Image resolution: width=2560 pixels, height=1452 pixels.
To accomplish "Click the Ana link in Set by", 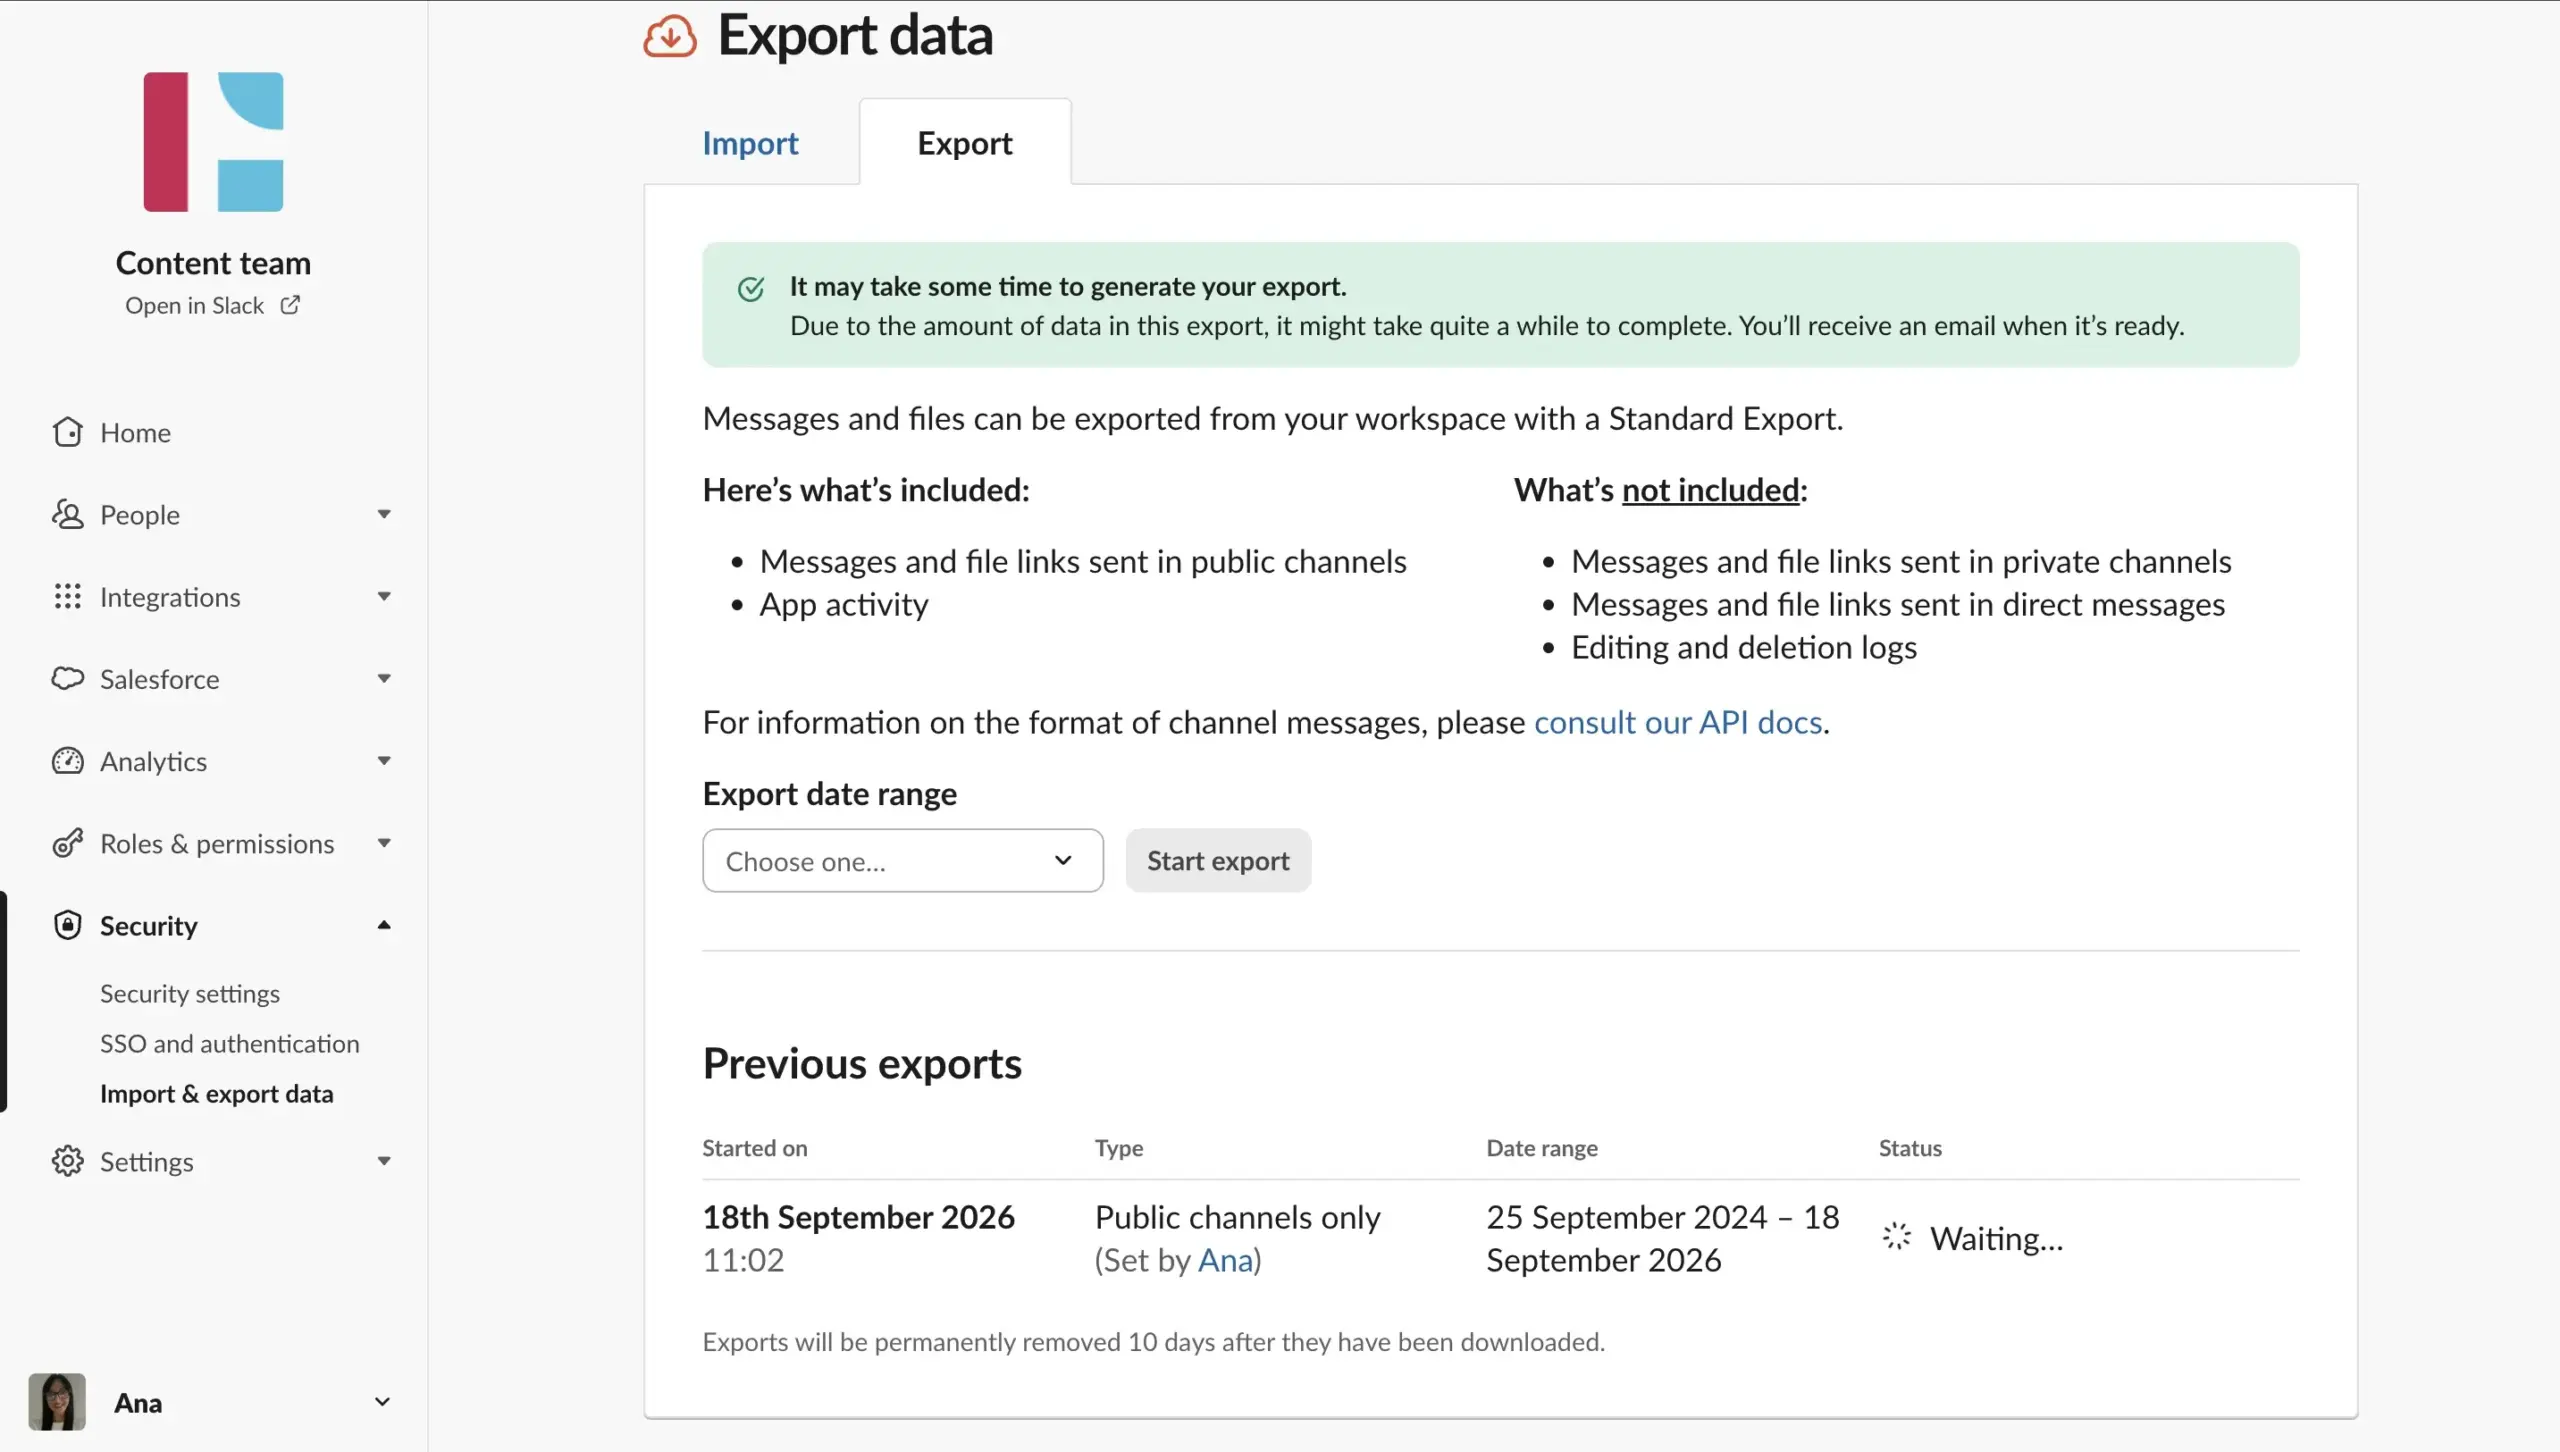I will pos(1225,1260).
